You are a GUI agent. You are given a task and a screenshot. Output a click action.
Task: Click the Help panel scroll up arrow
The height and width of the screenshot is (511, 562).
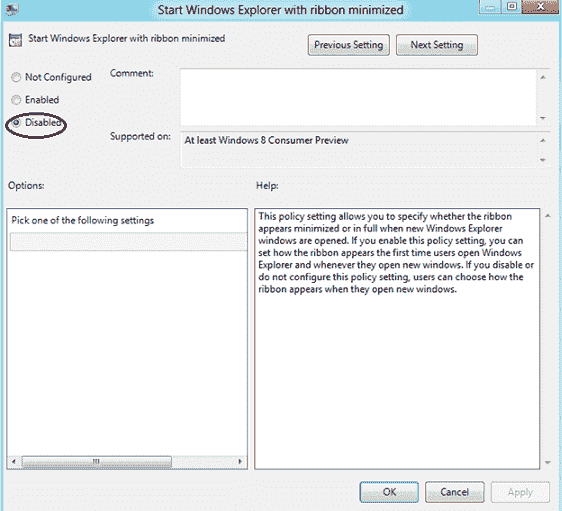click(x=548, y=216)
